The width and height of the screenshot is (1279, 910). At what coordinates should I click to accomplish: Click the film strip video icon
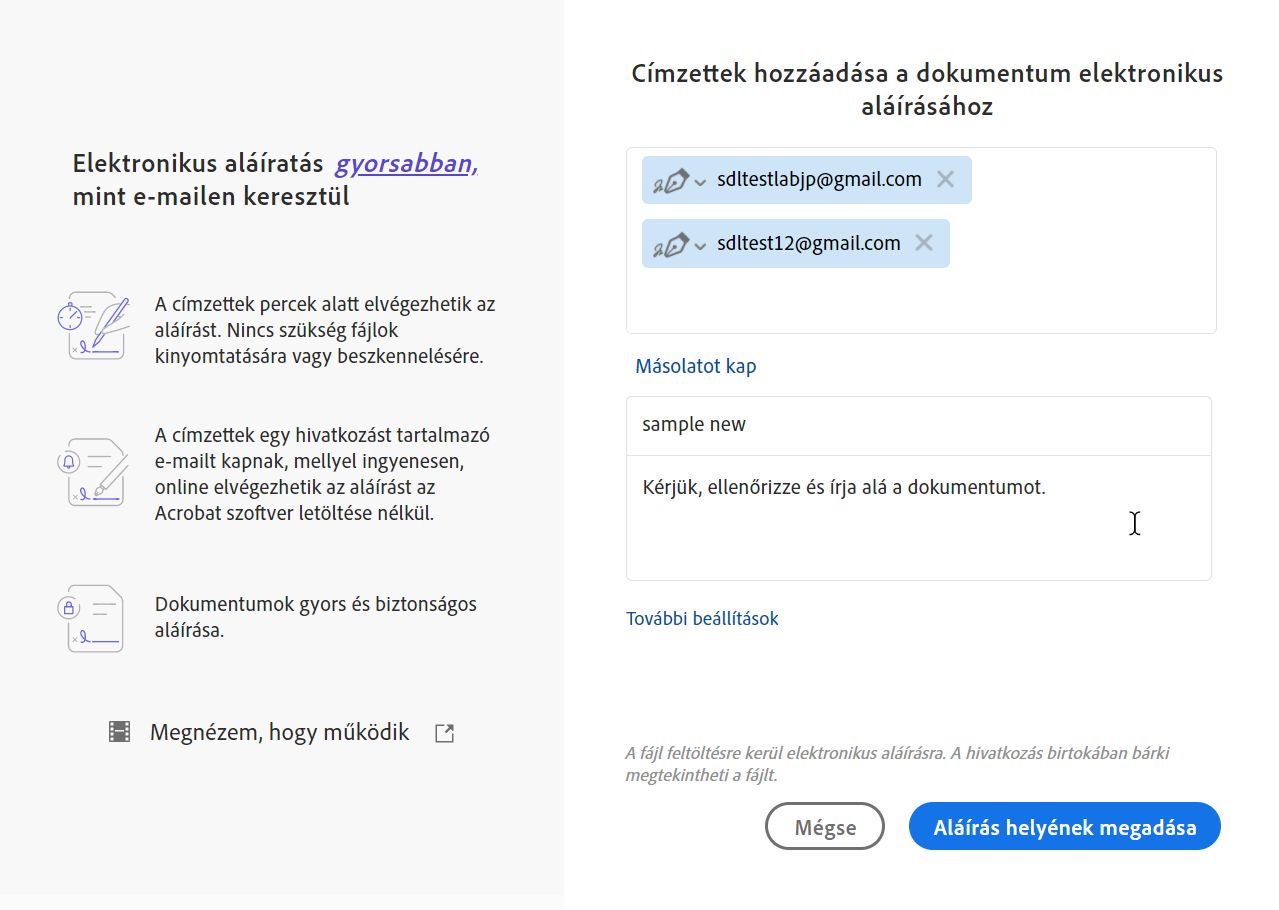120,732
